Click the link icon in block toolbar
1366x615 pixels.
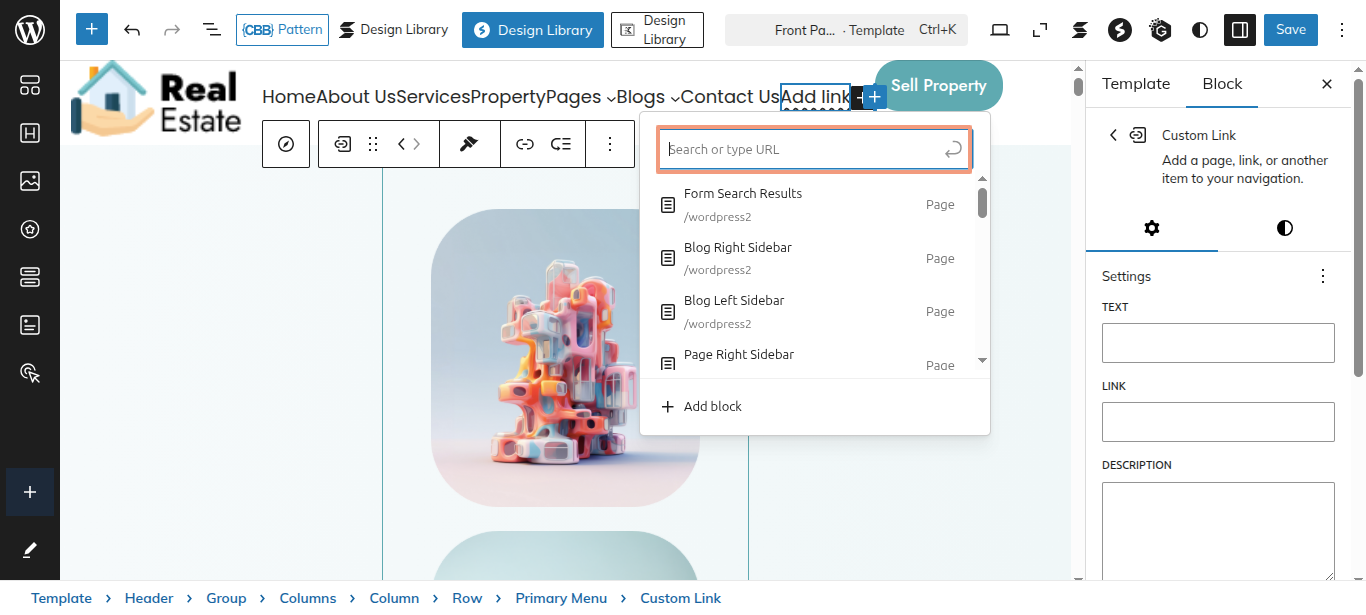click(x=524, y=144)
